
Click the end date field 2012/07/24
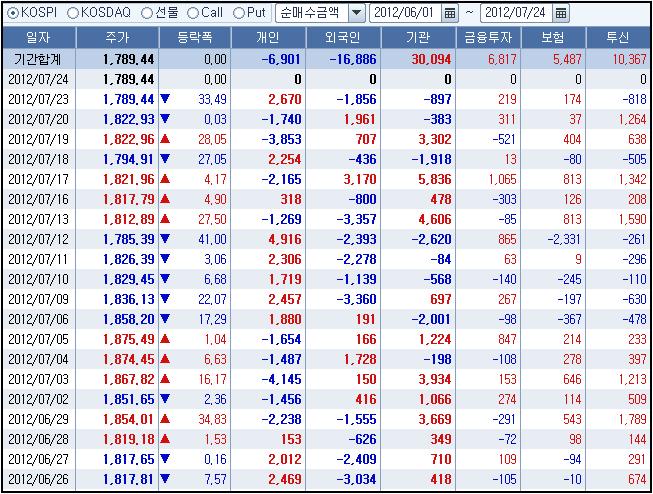(x=516, y=13)
